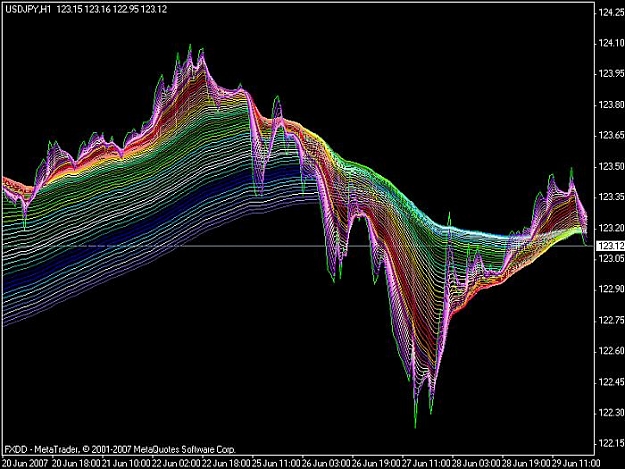Click the 26 Jun 19:00 time label
This screenshot has width=625, height=469.
[x=376, y=463]
